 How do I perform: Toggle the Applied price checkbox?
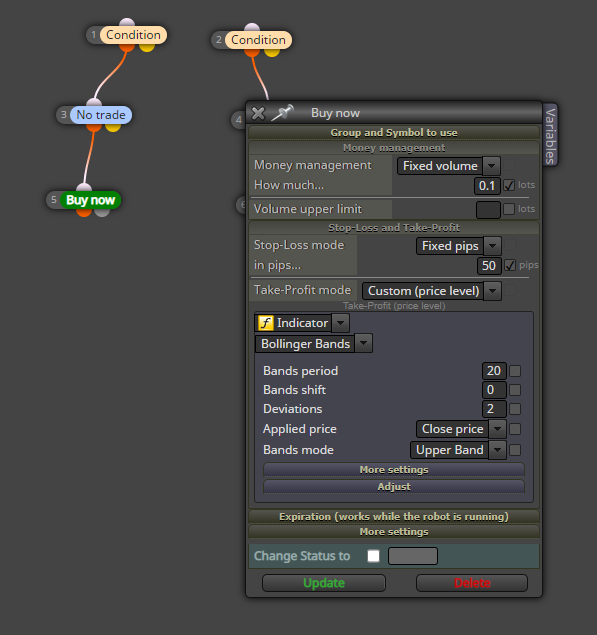click(x=515, y=429)
